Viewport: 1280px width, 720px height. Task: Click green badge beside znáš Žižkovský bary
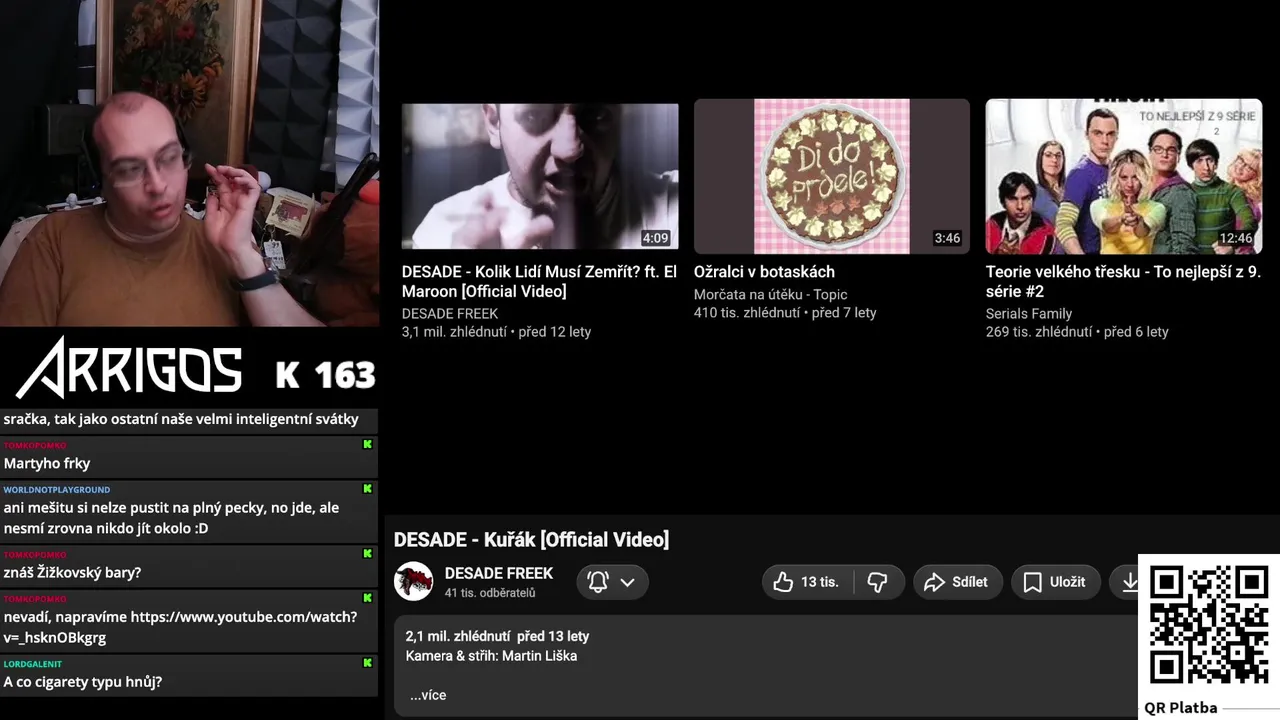(367, 553)
